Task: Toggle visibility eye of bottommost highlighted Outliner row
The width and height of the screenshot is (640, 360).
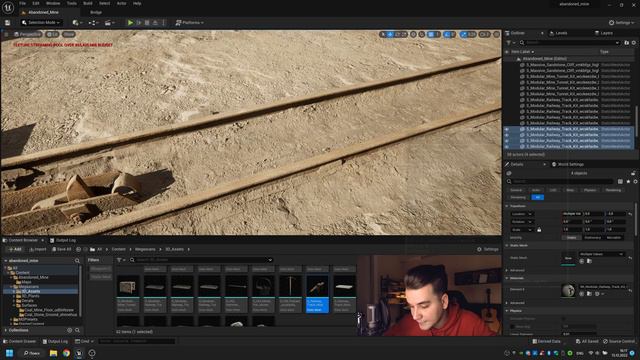Action: pyautogui.click(x=507, y=147)
